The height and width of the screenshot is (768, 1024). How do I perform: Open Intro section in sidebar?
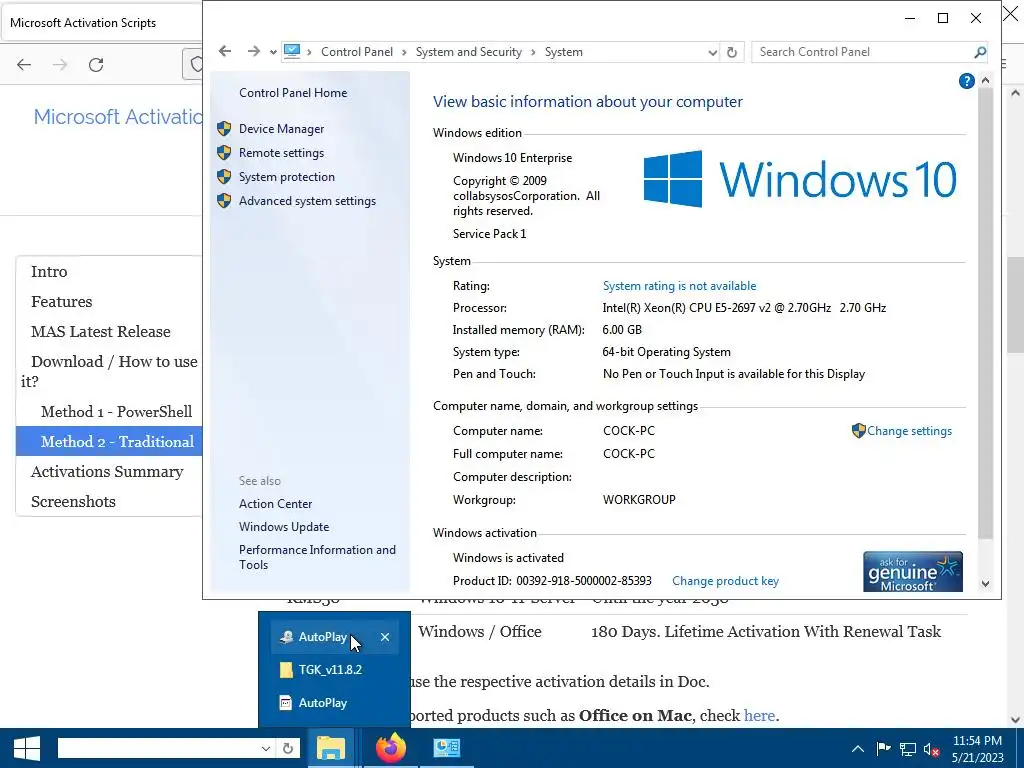pyautogui.click(x=49, y=272)
